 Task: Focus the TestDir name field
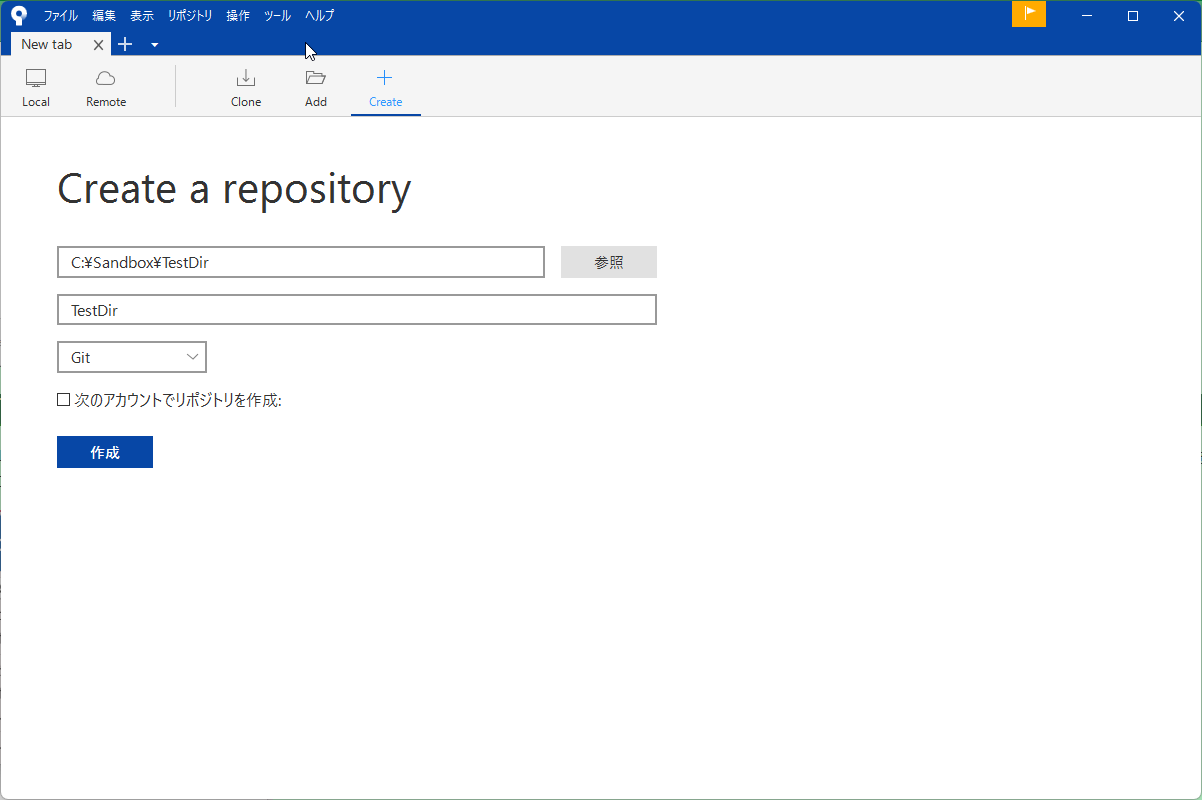coord(357,310)
